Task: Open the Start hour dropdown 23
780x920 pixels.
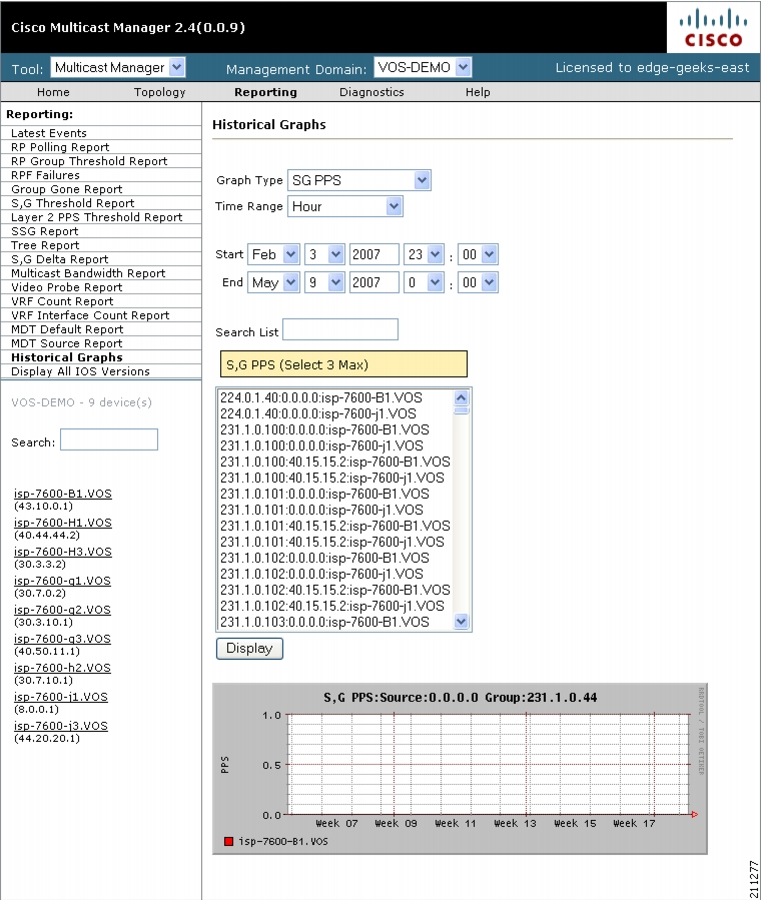Action: (424, 255)
